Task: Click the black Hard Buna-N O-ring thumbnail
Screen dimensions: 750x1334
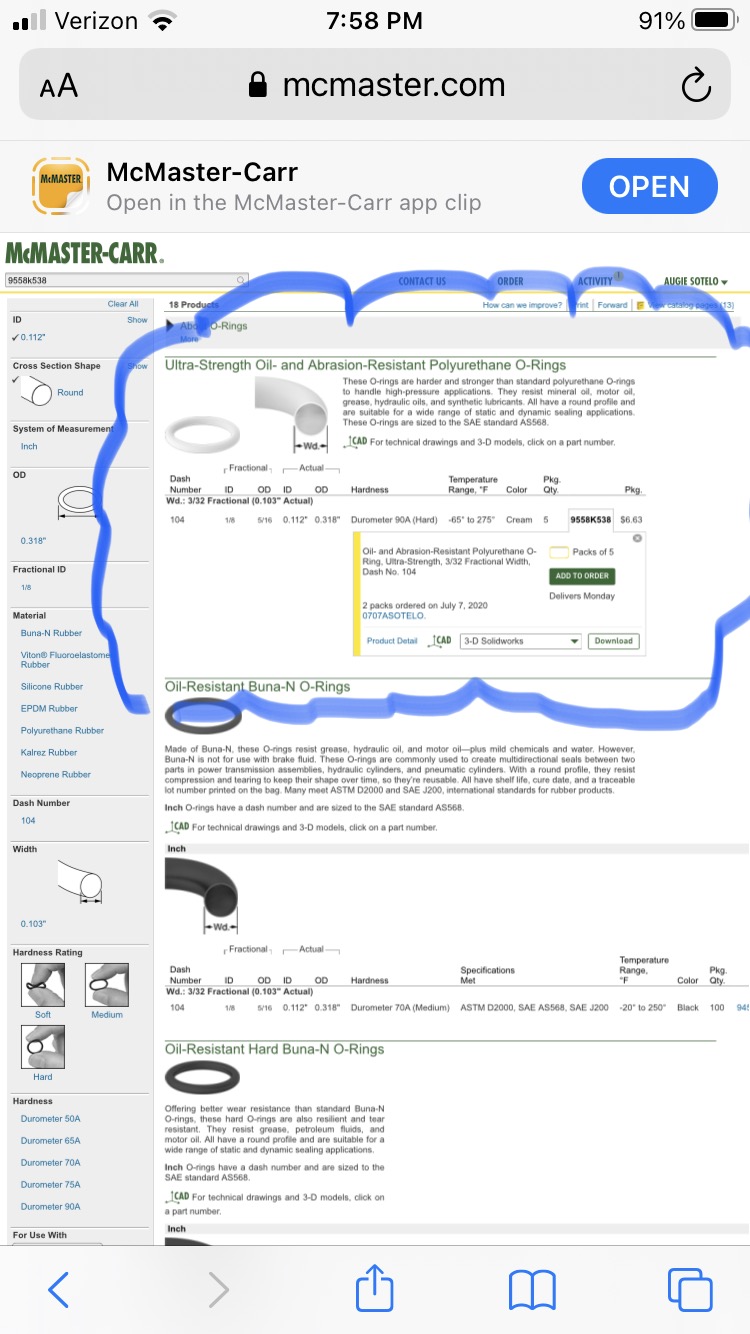Action: (x=202, y=1079)
